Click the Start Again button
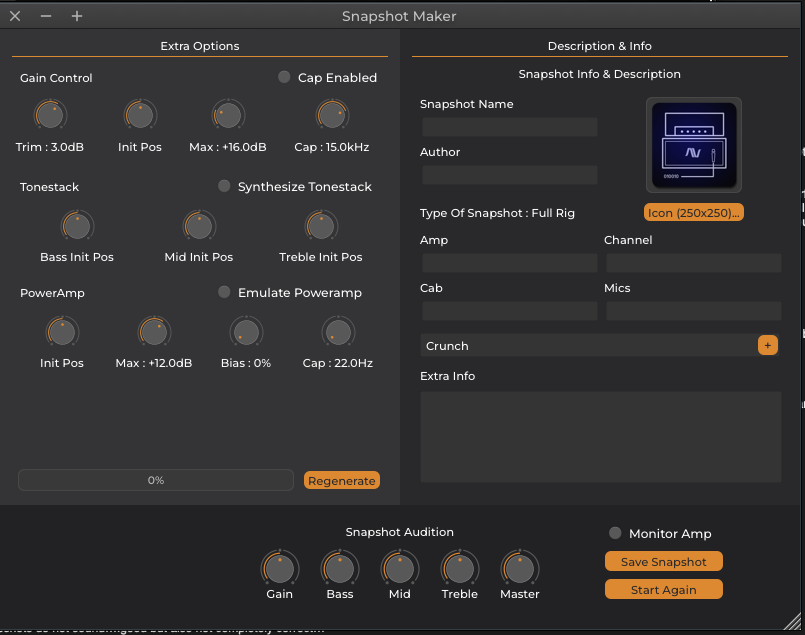Image resolution: width=805 pixels, height=635 pixels. pyautogui.click(x=663, y=590)
